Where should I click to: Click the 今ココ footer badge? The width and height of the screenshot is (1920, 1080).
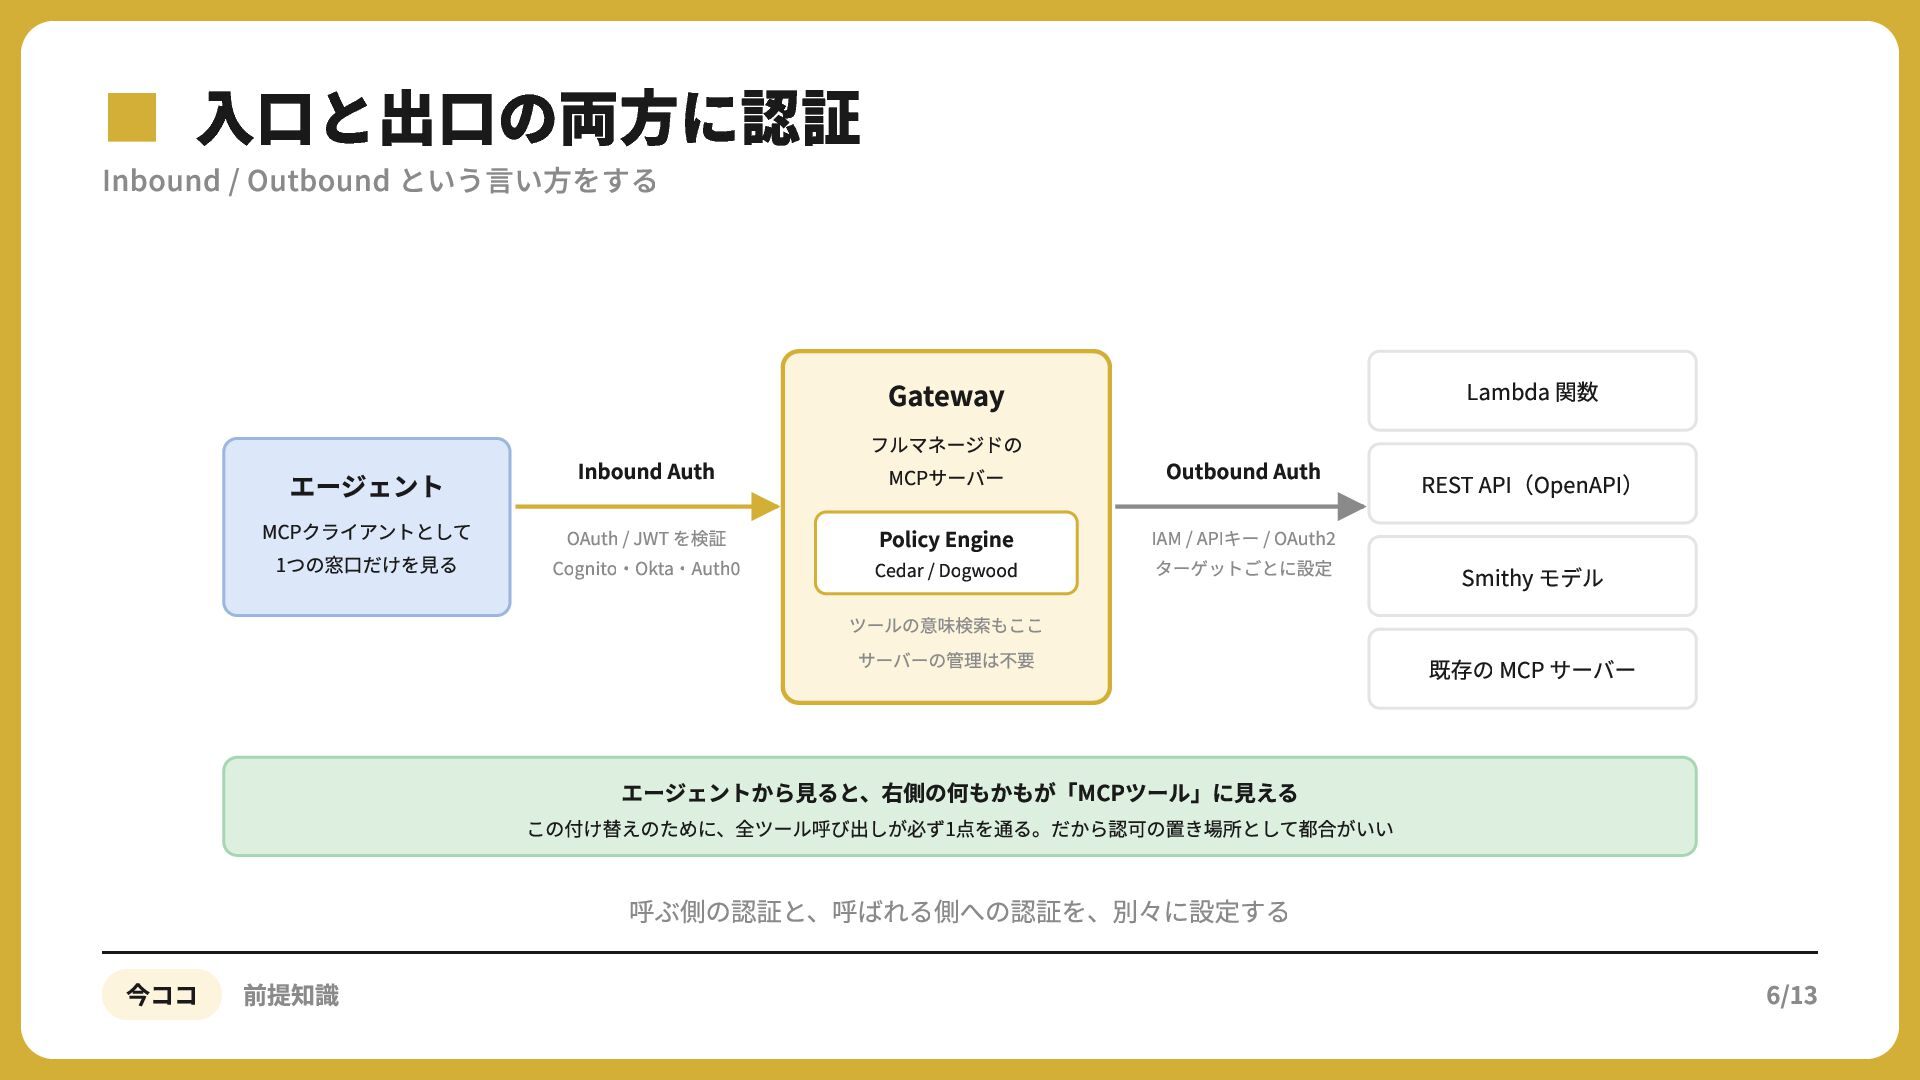pos(161,995)
